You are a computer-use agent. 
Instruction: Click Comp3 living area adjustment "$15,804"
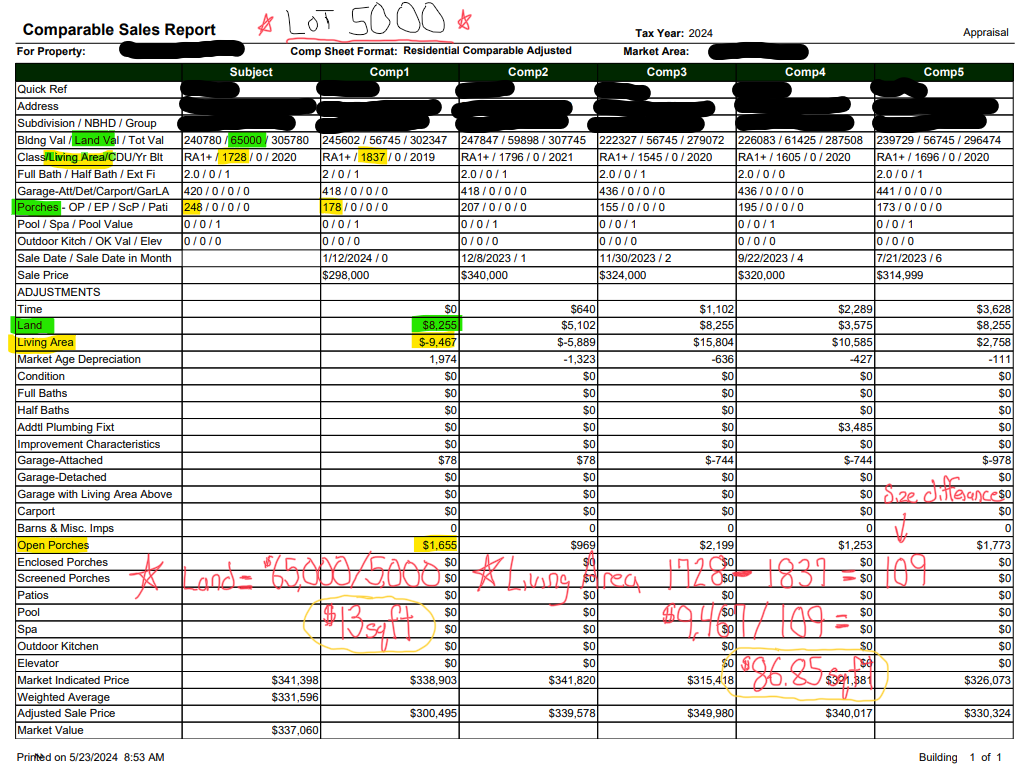point(714,342)
